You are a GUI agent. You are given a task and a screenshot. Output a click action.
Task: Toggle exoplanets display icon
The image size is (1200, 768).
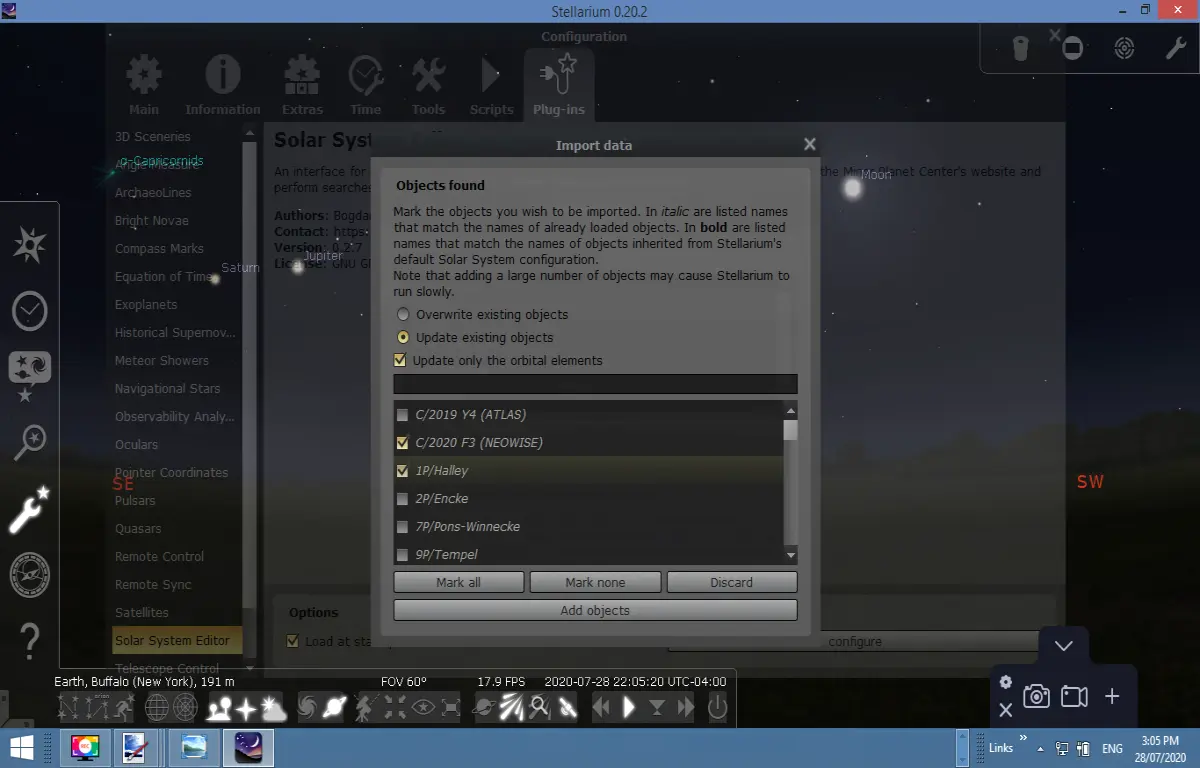click(483, 708)
